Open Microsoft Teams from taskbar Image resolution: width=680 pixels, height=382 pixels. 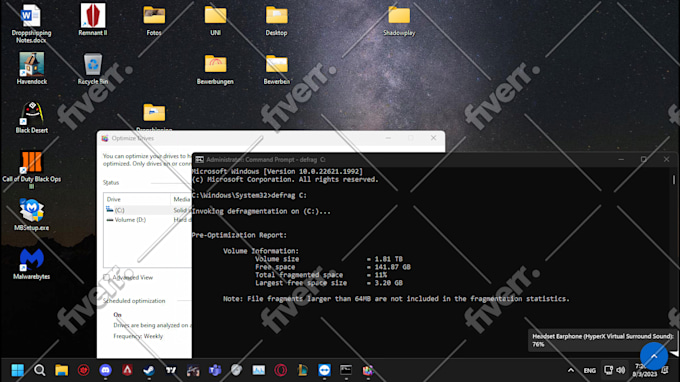pyautogui.click(x=215, y=370)
